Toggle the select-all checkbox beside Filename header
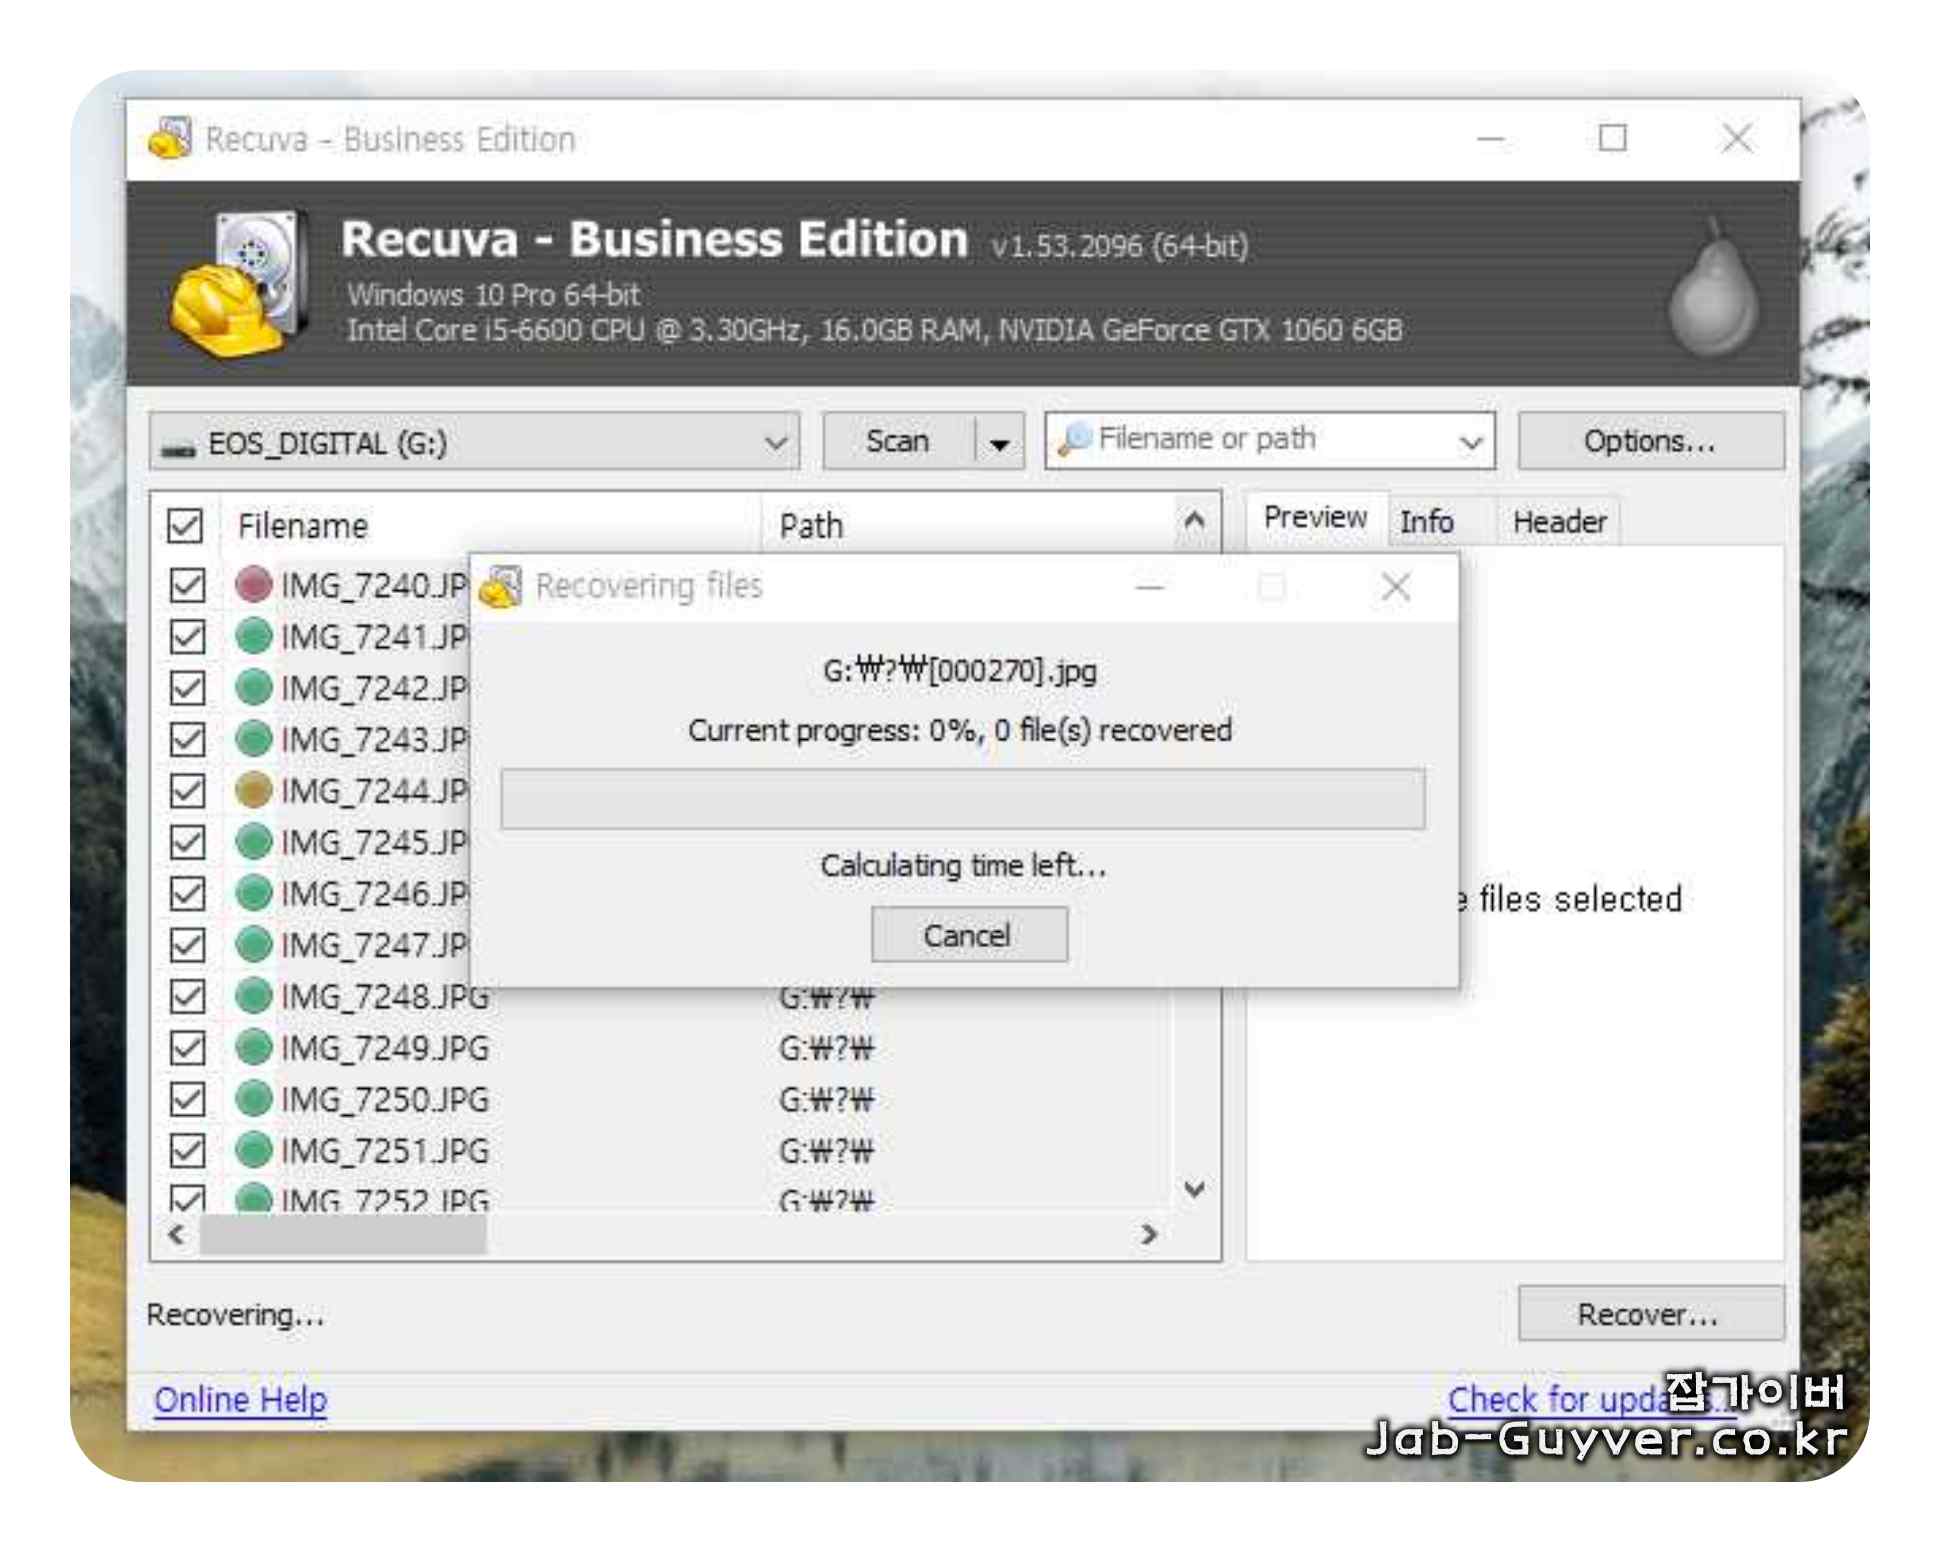 (186, 525)
